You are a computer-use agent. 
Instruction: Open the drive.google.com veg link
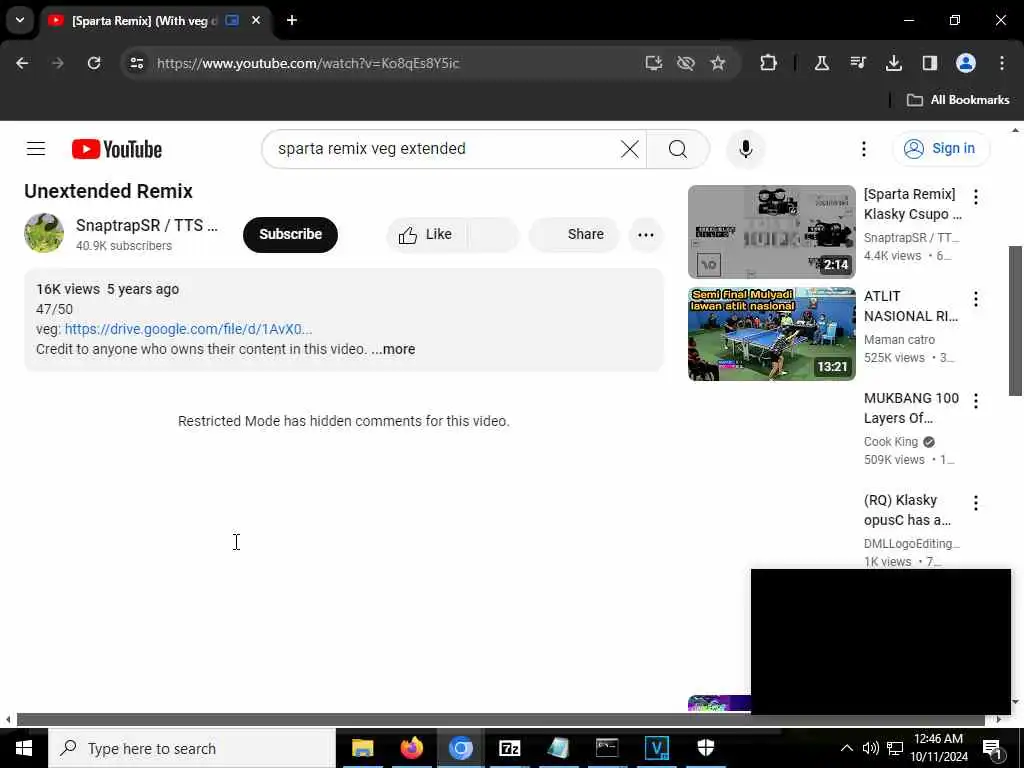point(188,329)
